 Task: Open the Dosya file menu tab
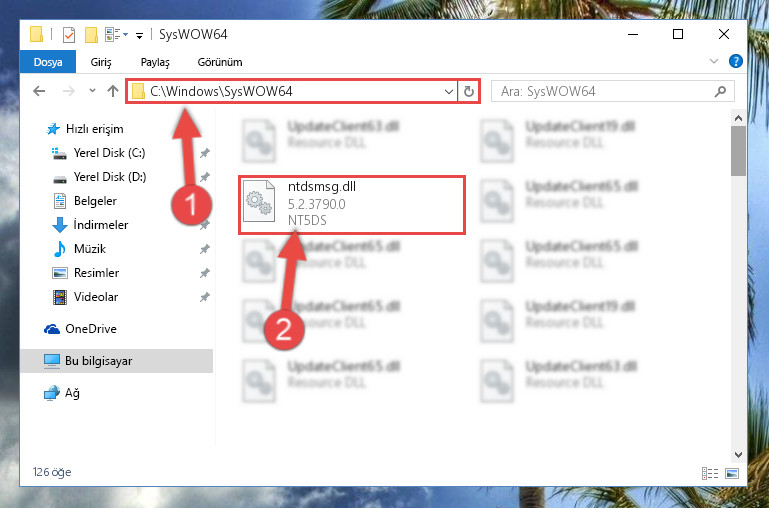pyautogui.click(x=48, y=62)
